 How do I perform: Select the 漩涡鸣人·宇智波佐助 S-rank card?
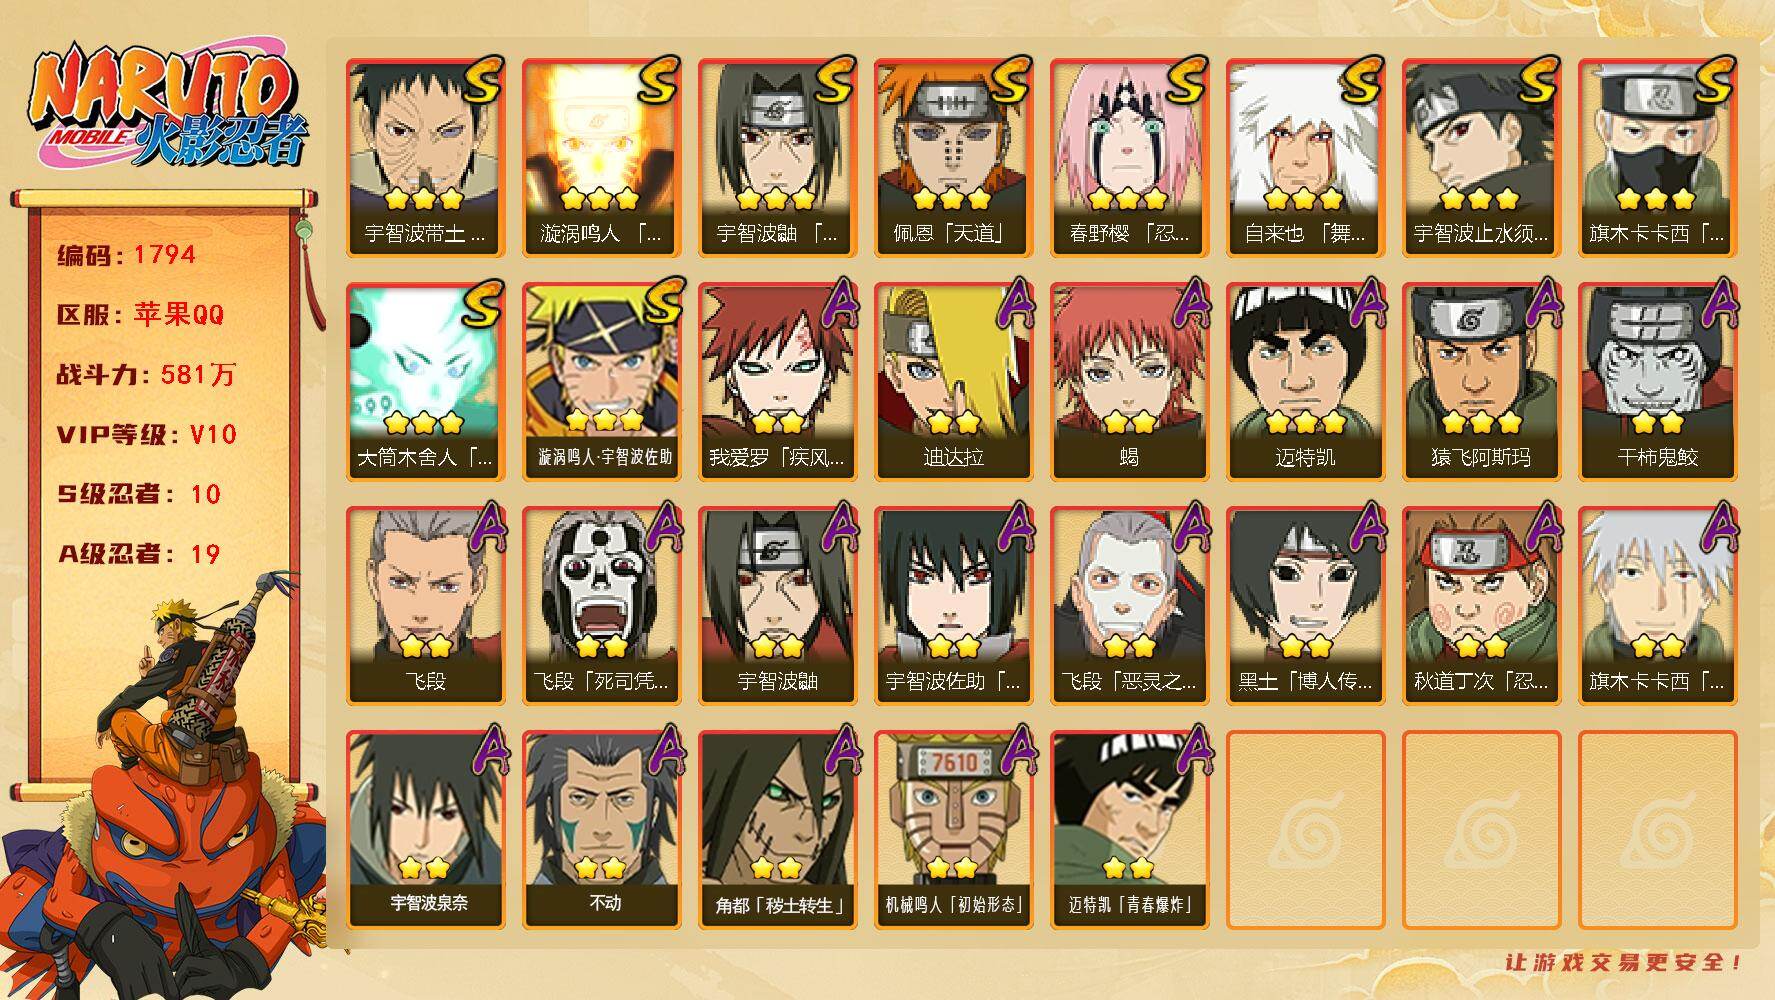coord(601,381)
